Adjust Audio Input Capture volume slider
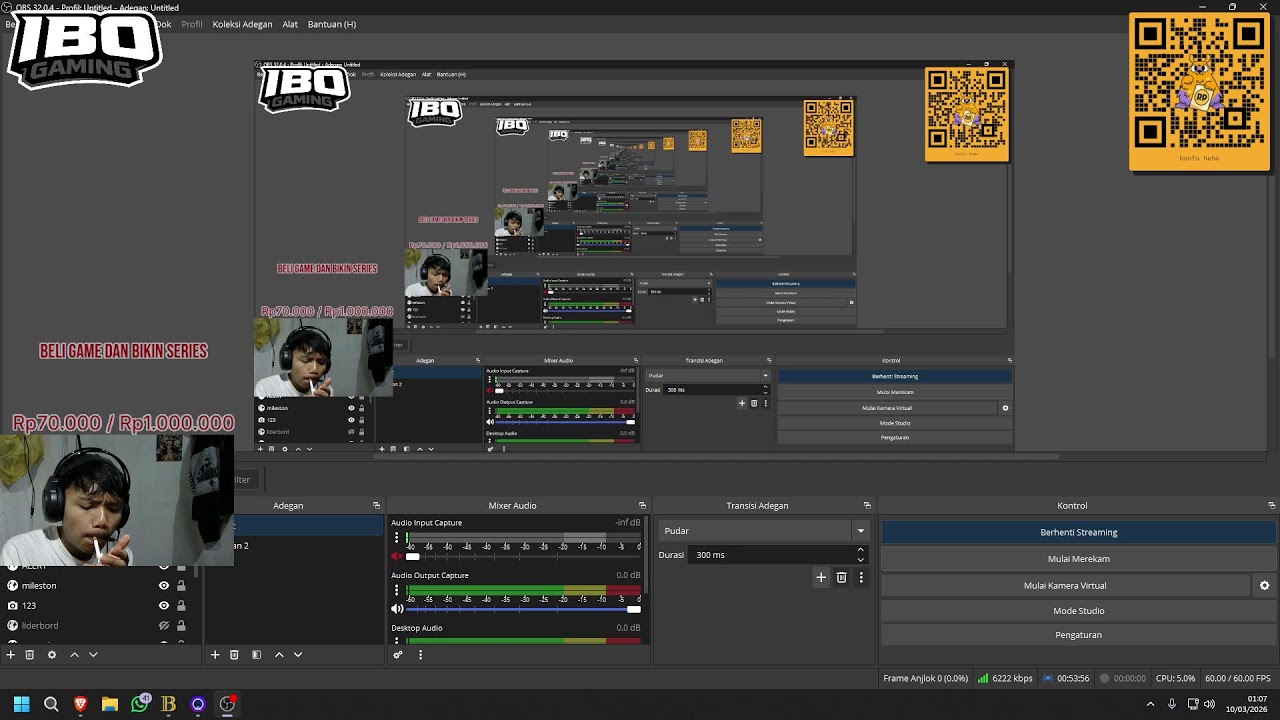Screen dimensions: 1280x720 tap(522, 556)
